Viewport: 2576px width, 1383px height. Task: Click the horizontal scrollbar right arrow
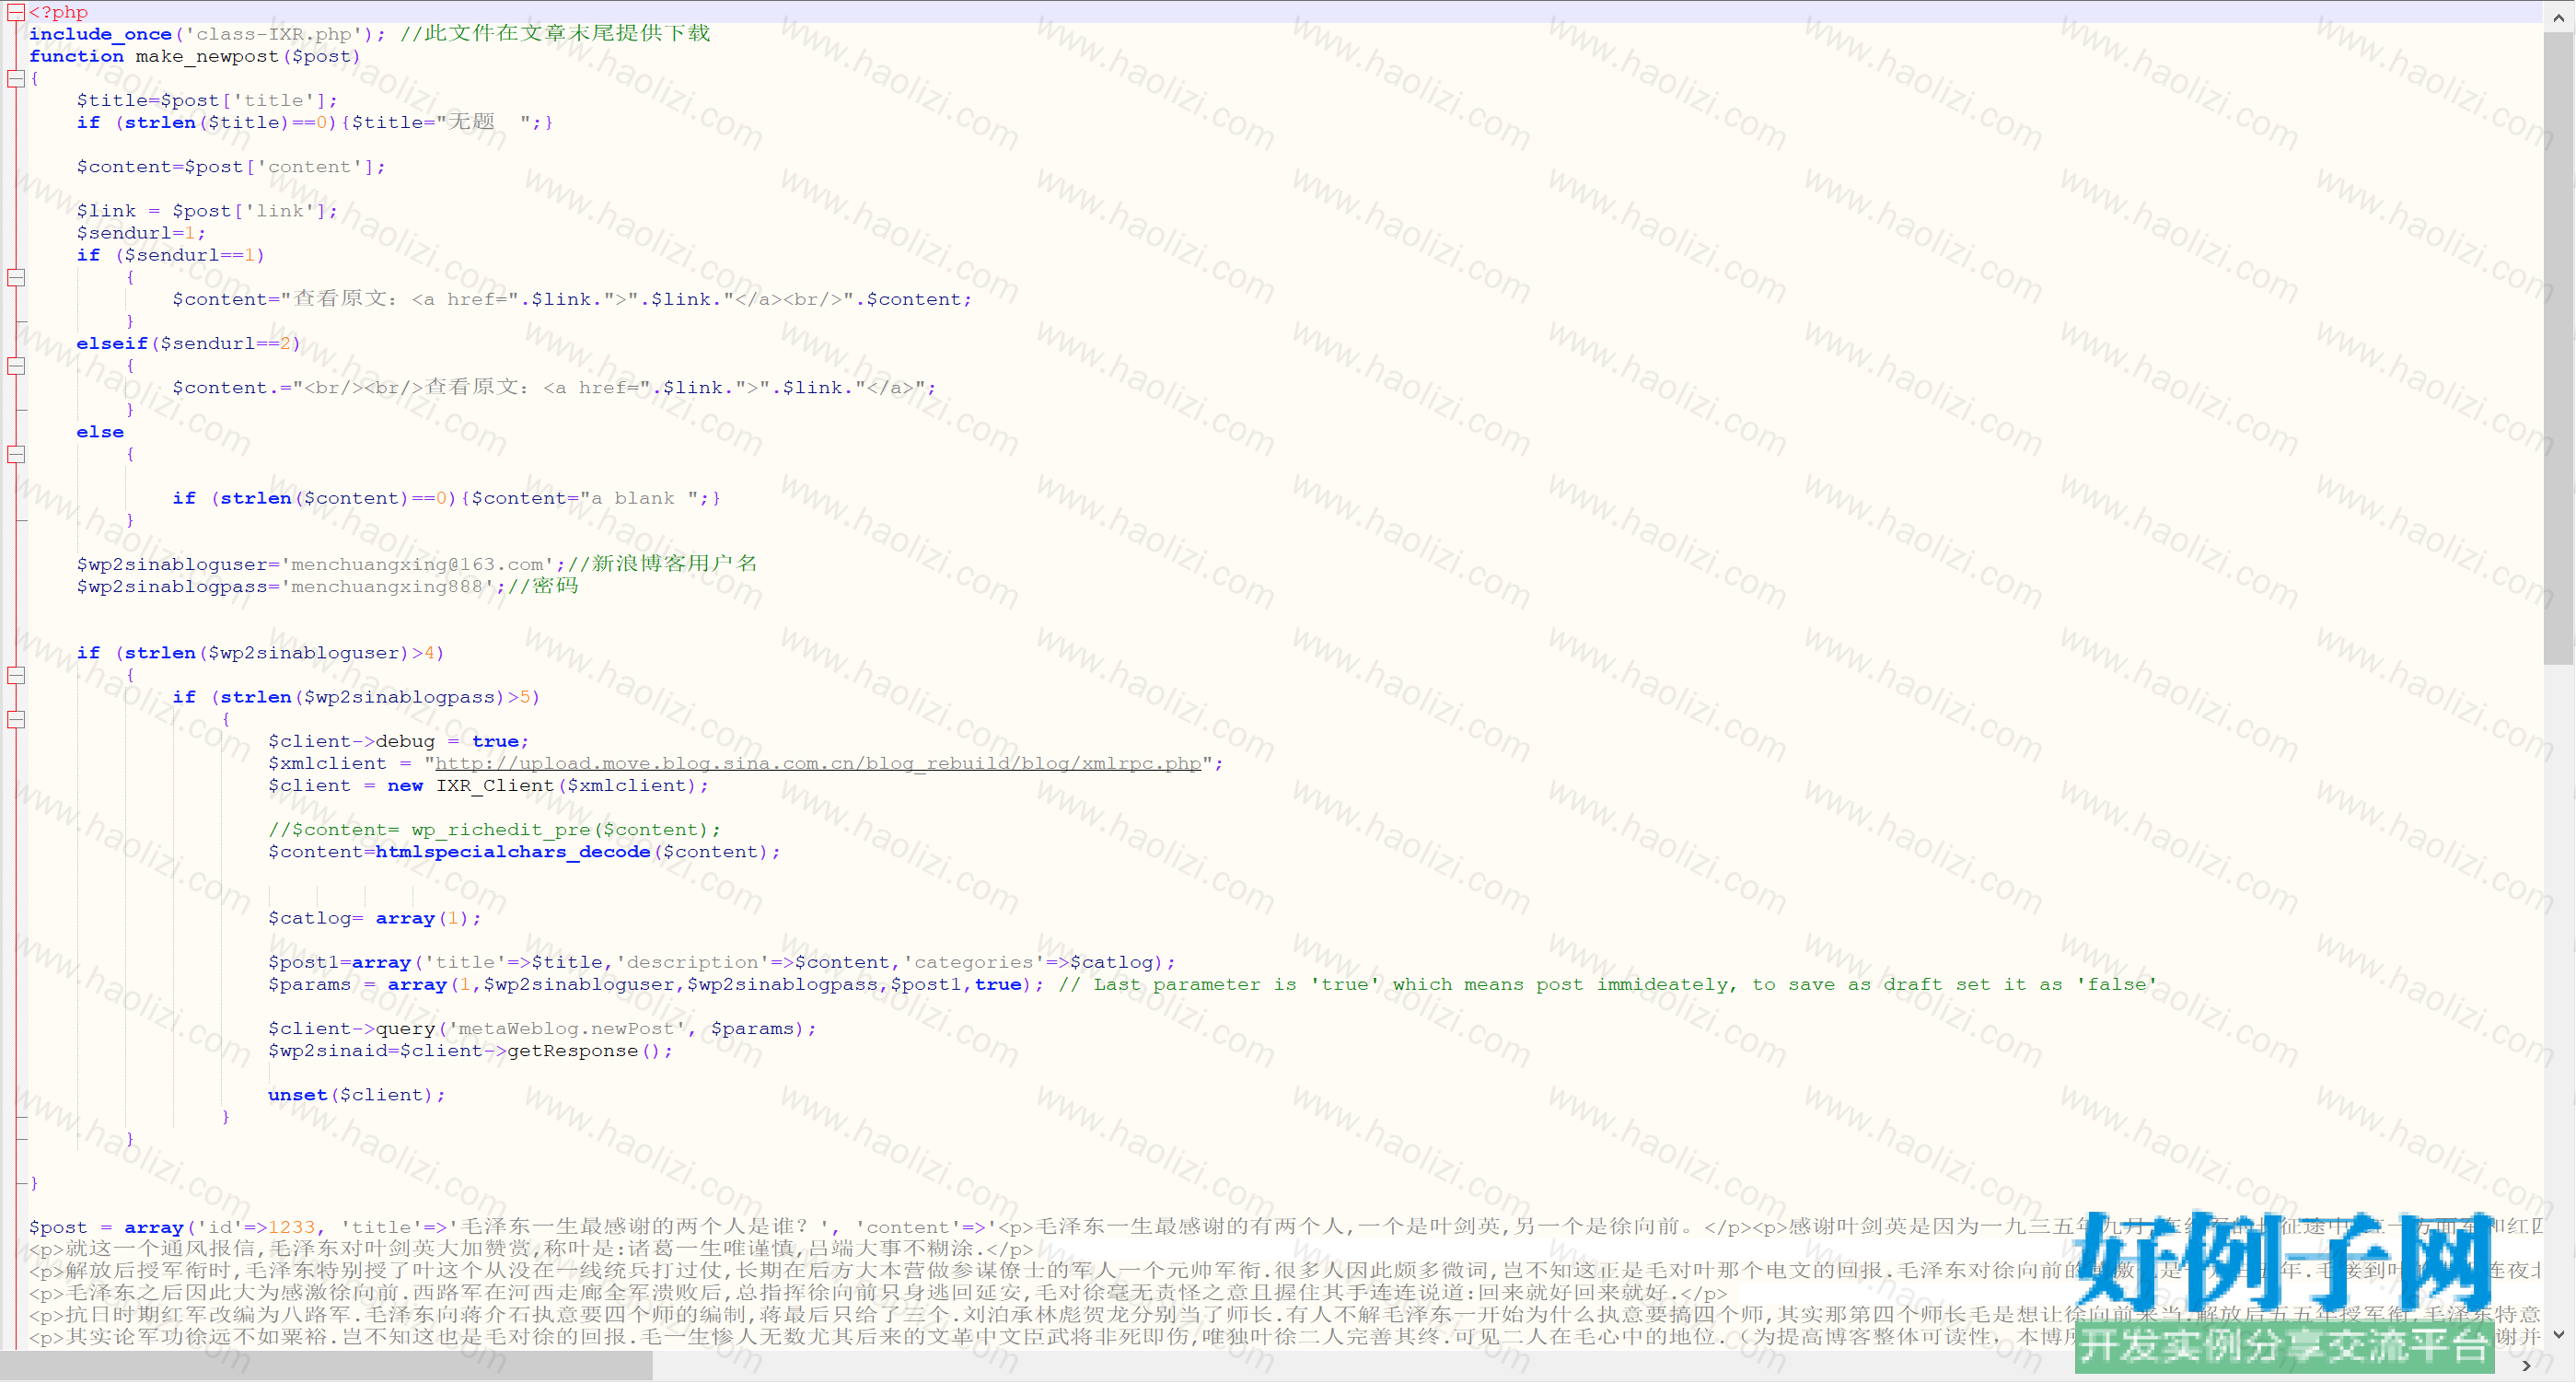pos(2527,1365)
